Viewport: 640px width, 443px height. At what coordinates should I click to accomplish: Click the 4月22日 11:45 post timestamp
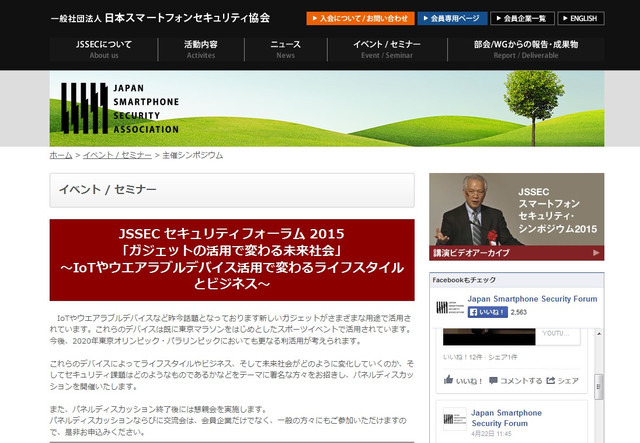click(x=491, y=434)
